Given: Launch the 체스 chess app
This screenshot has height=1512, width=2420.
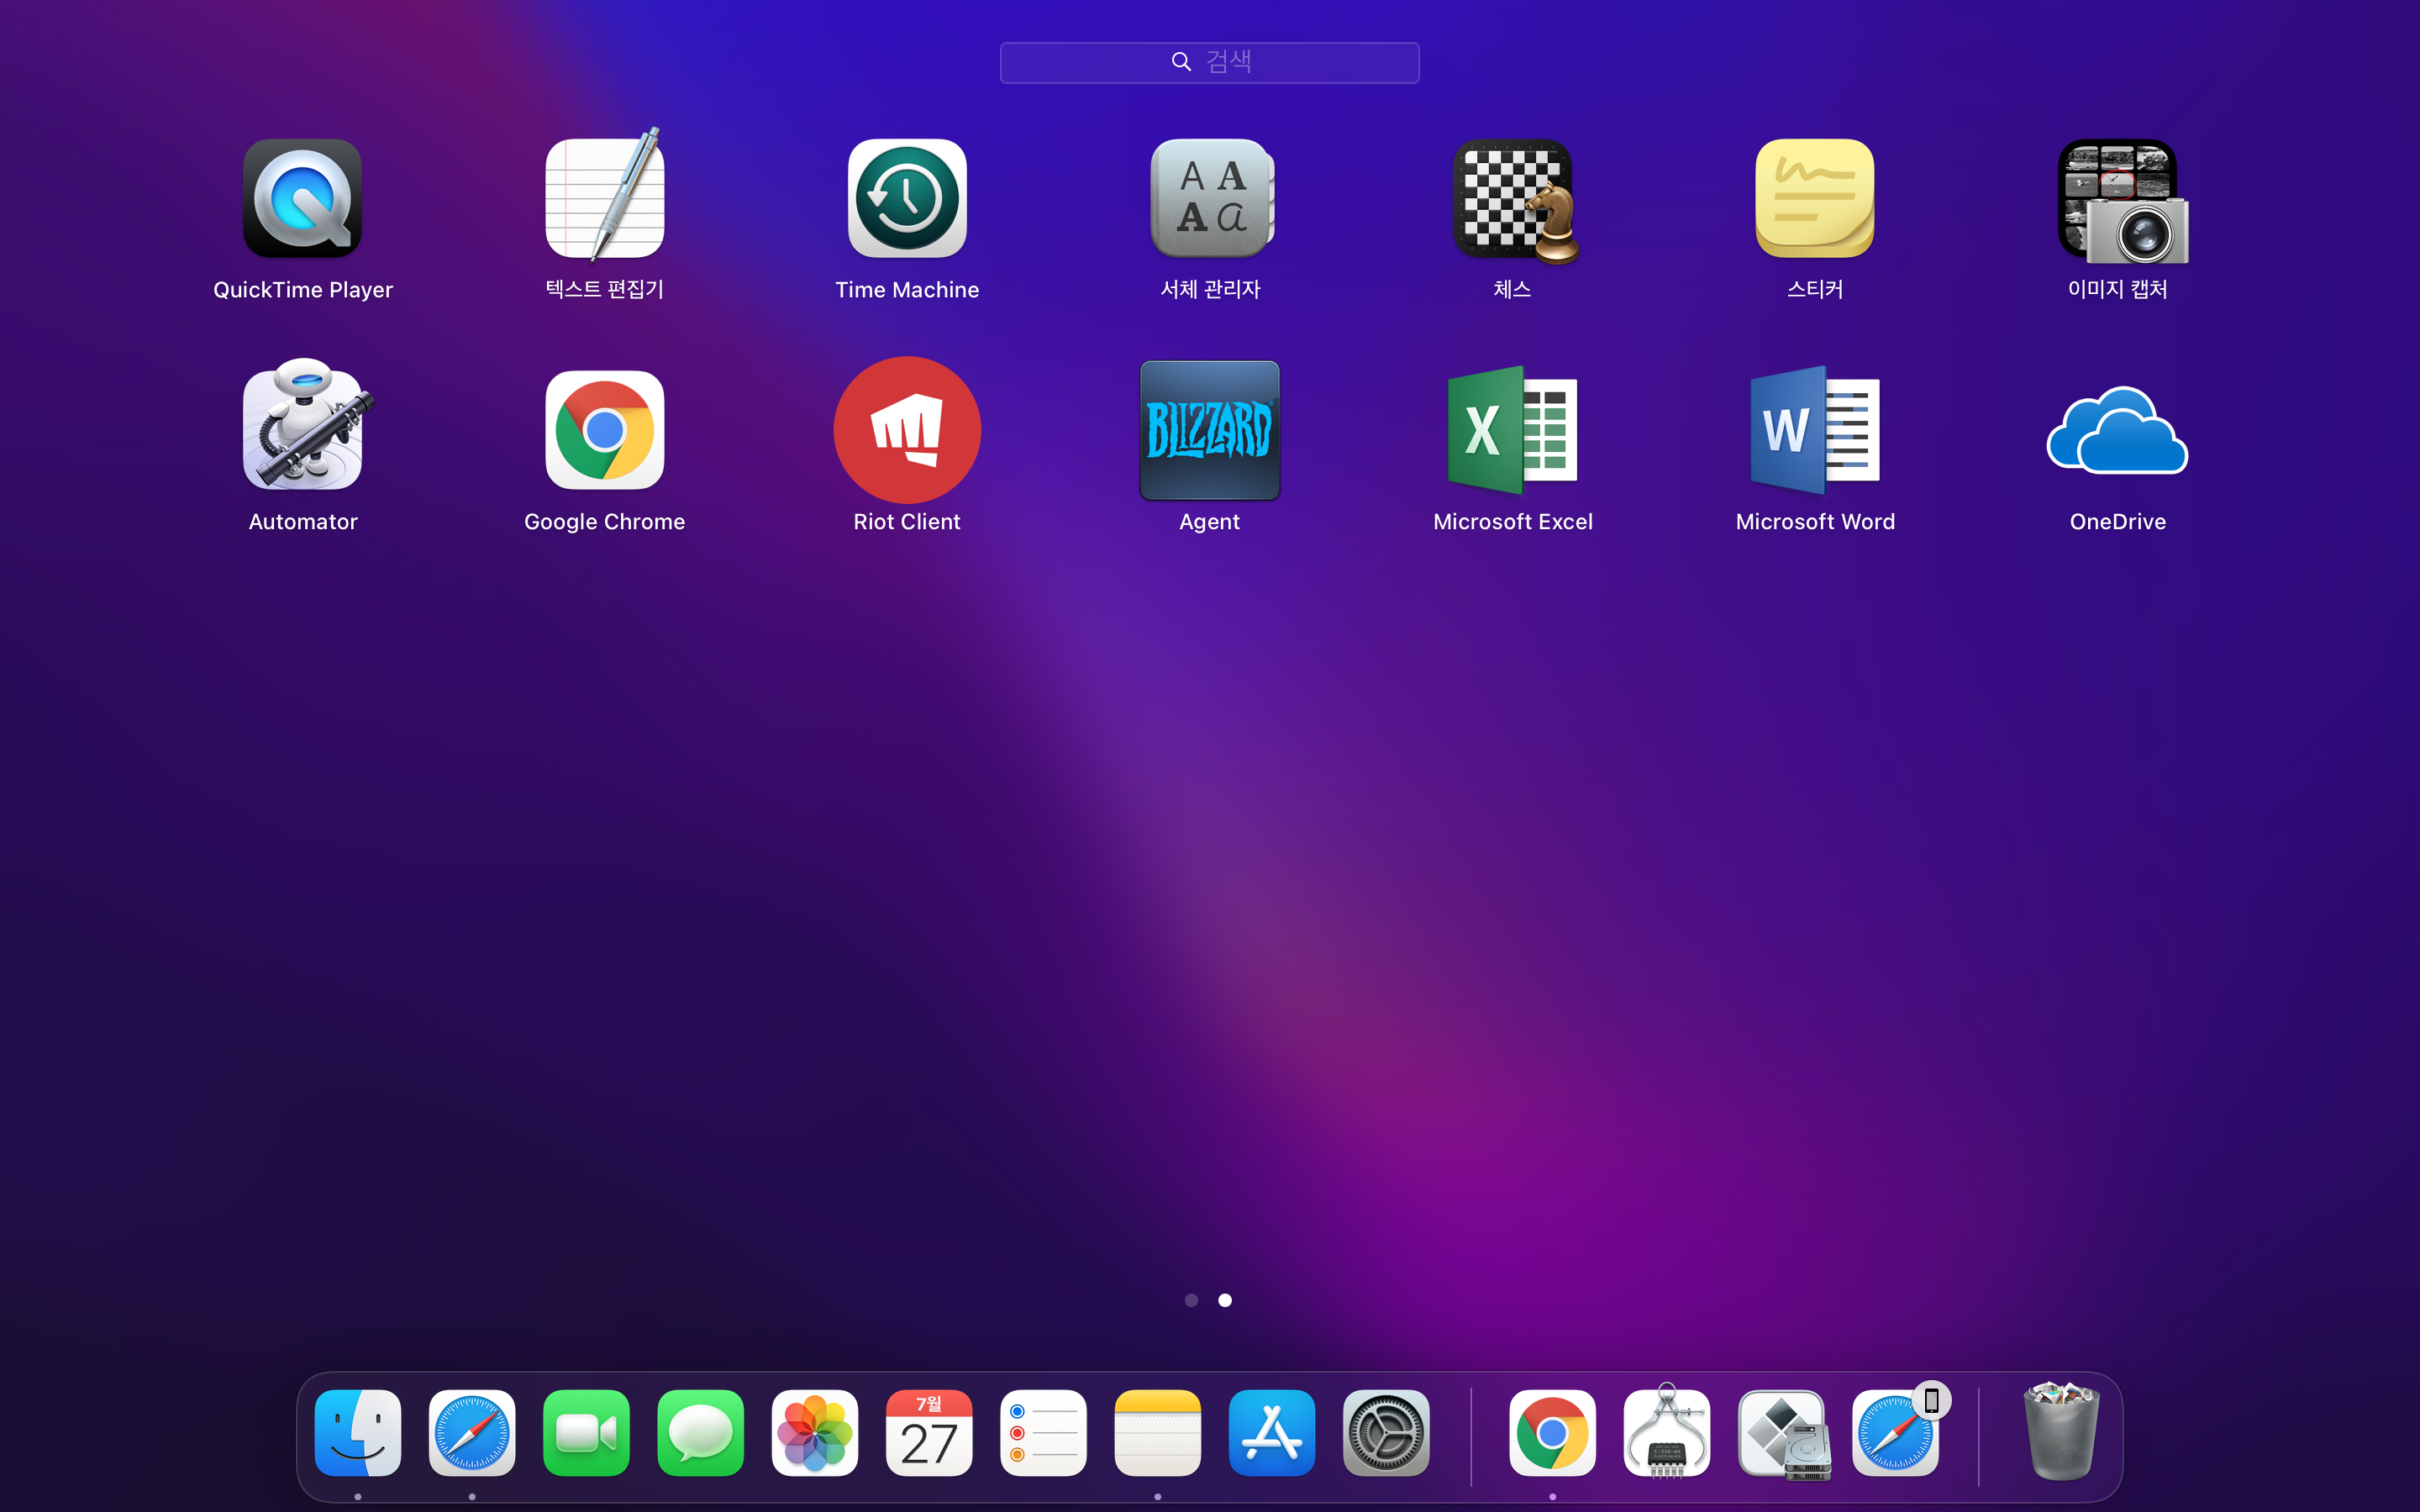Looking at the screenshot, I should (1514, 200).
